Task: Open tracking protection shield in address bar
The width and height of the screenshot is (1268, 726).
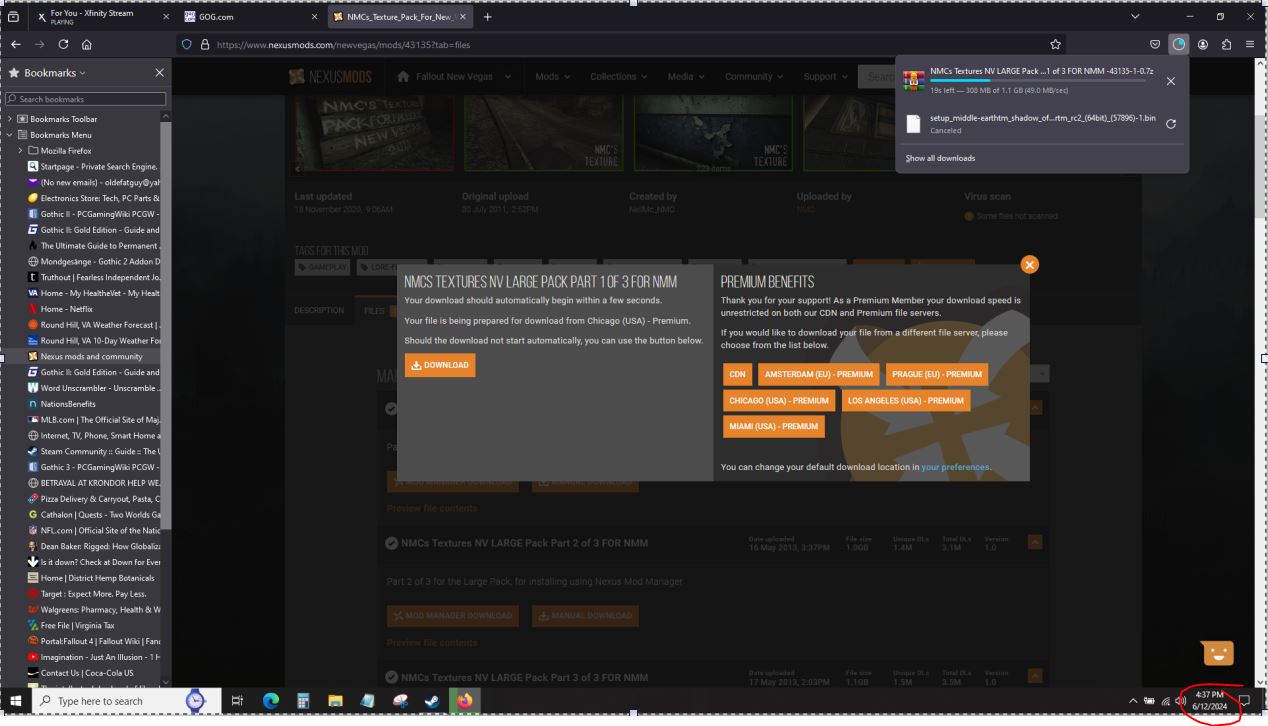Action: pyautogui.click(x=186, y=44)
